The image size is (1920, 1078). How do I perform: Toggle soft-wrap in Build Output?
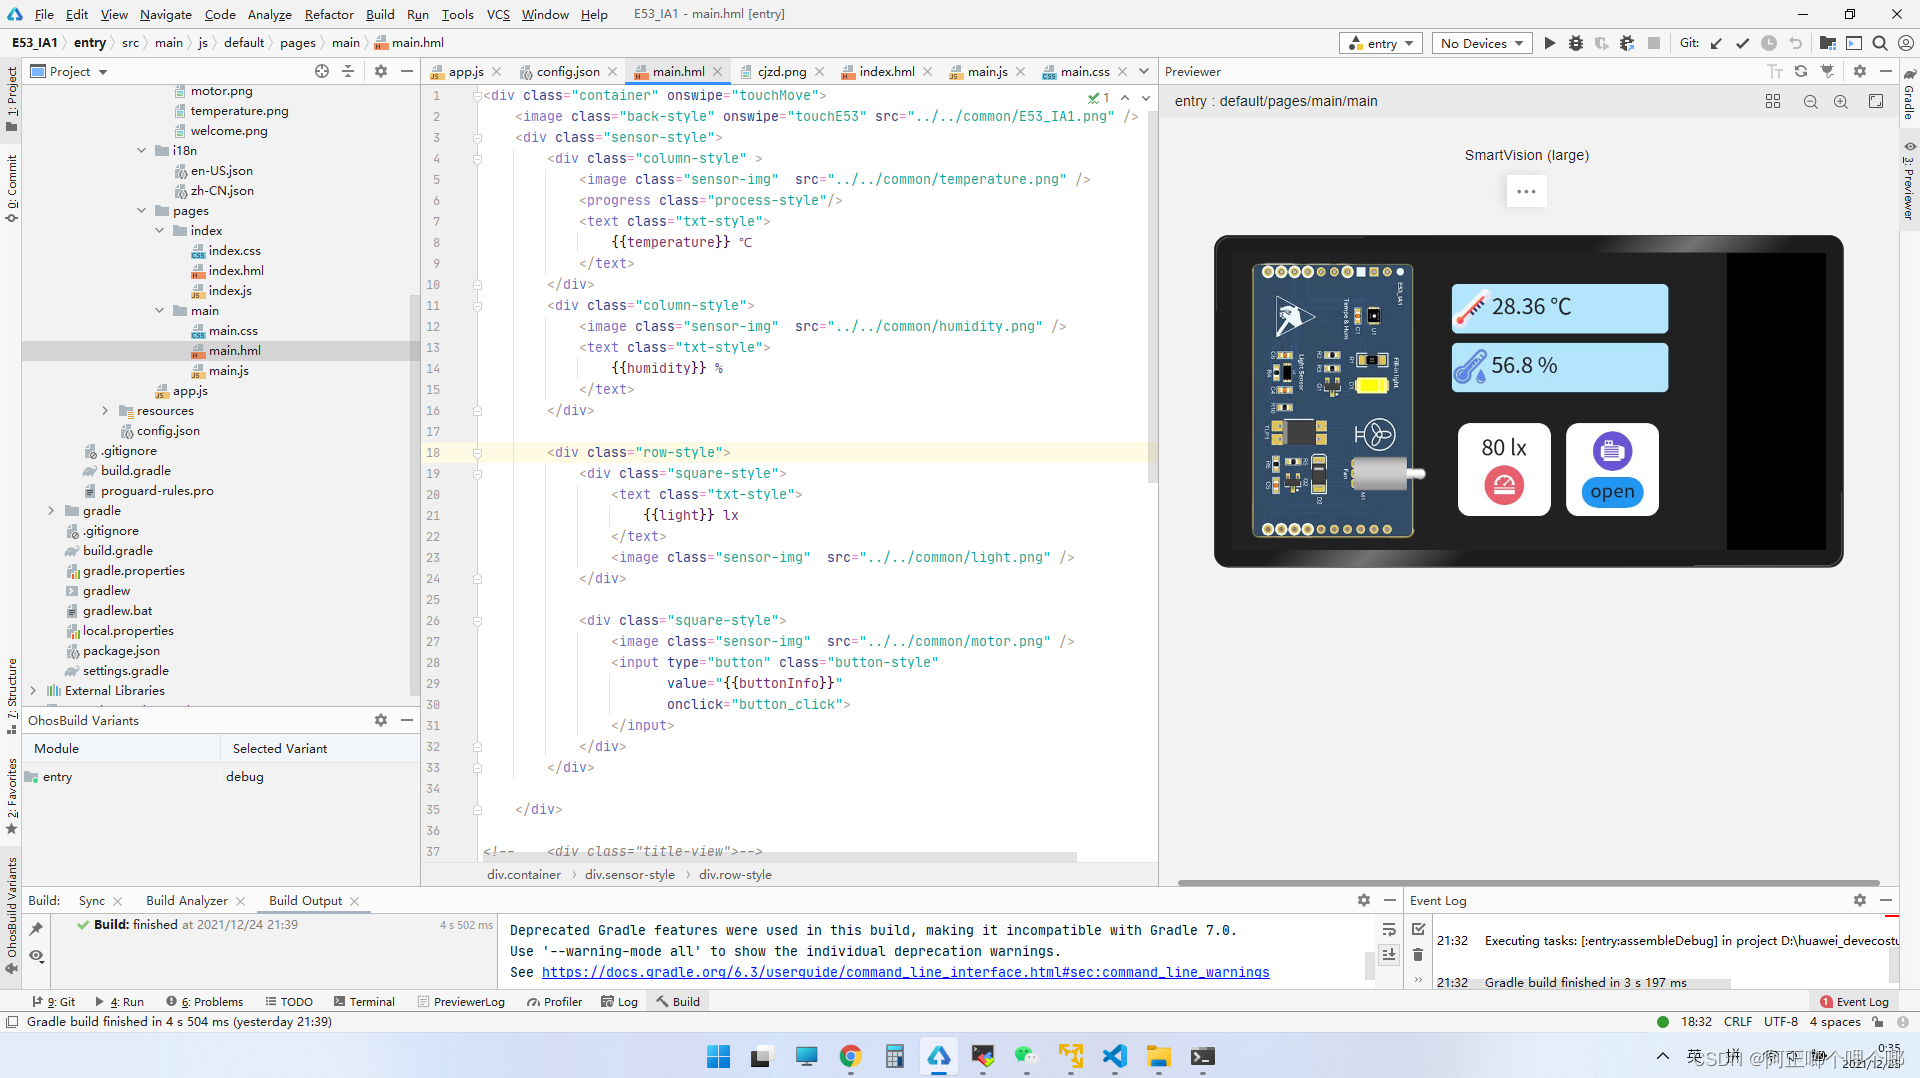[x=1389, y=929]
